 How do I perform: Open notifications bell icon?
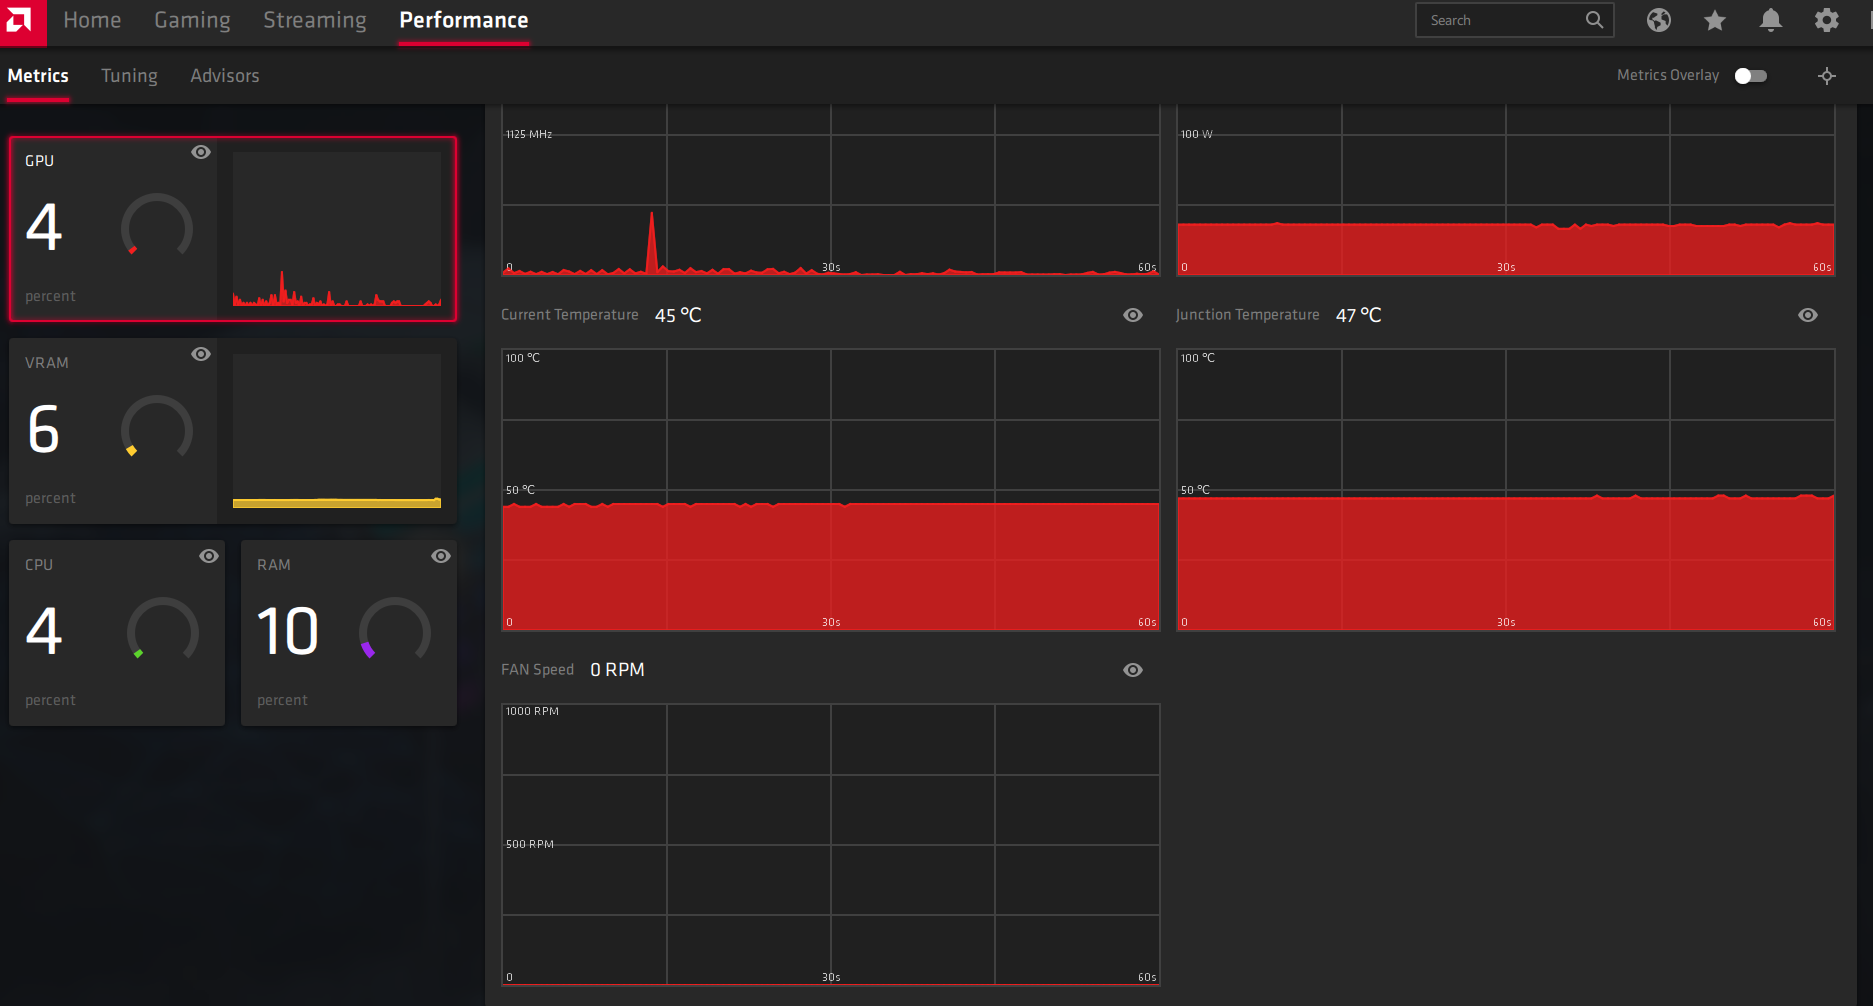click(1771, 20)
